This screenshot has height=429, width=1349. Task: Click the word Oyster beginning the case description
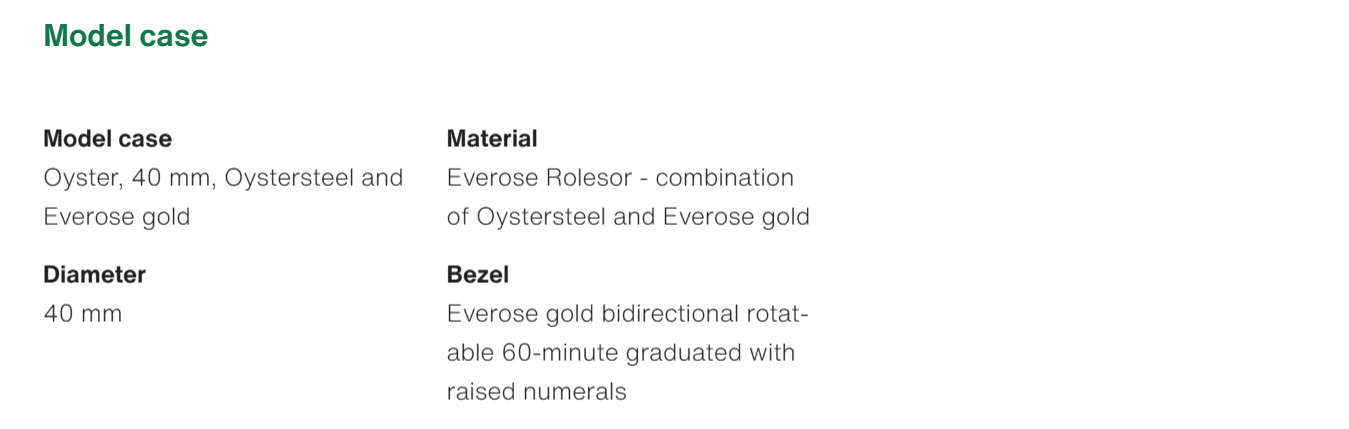(x=79, y=178)
